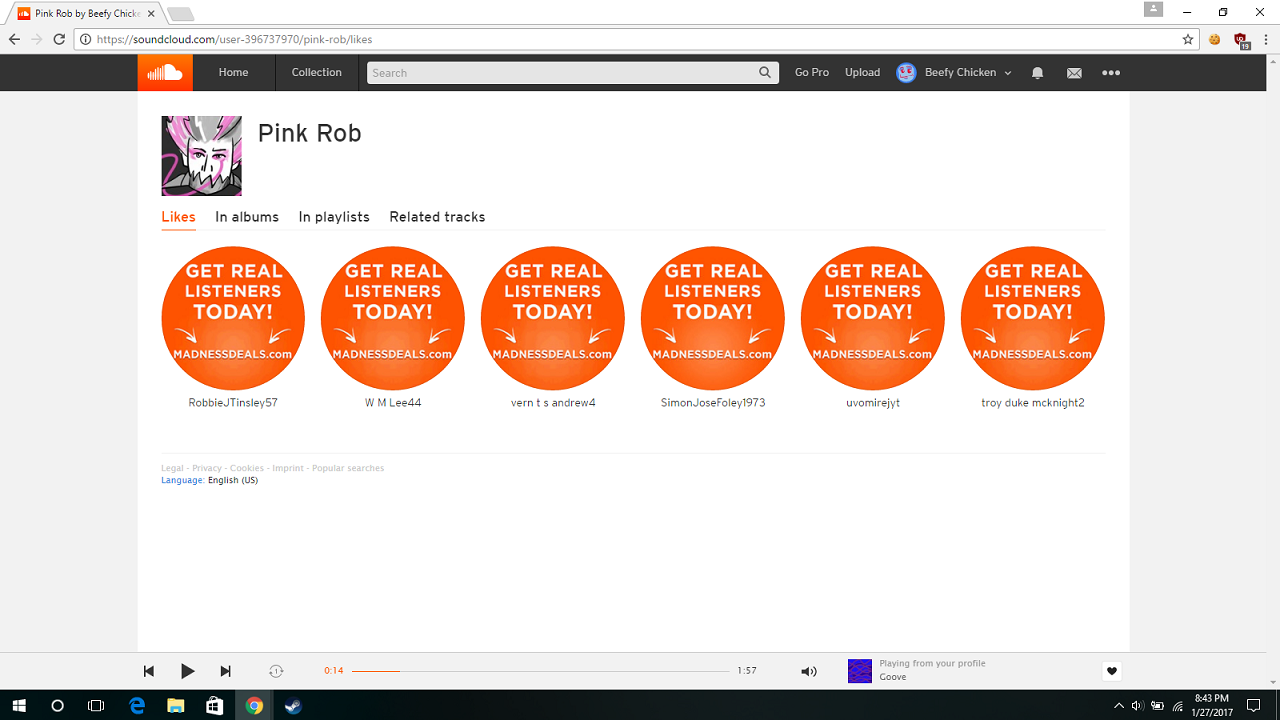Select the Likes tab
The width and height of the screenshot is (1280, 720).
coord(178,217)
